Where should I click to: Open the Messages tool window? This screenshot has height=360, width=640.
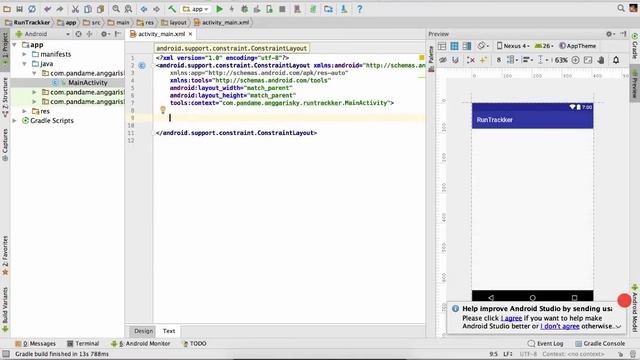coord(36,344)
